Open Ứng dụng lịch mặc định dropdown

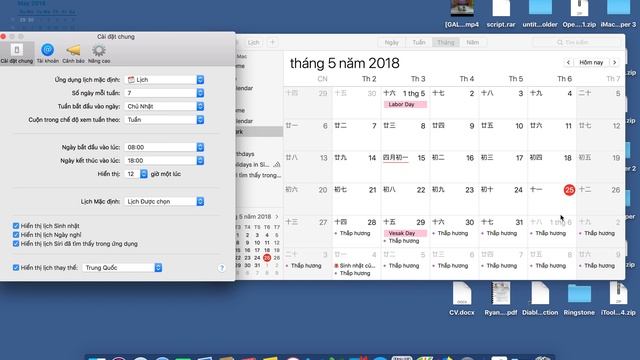click(x=164, y=80)
